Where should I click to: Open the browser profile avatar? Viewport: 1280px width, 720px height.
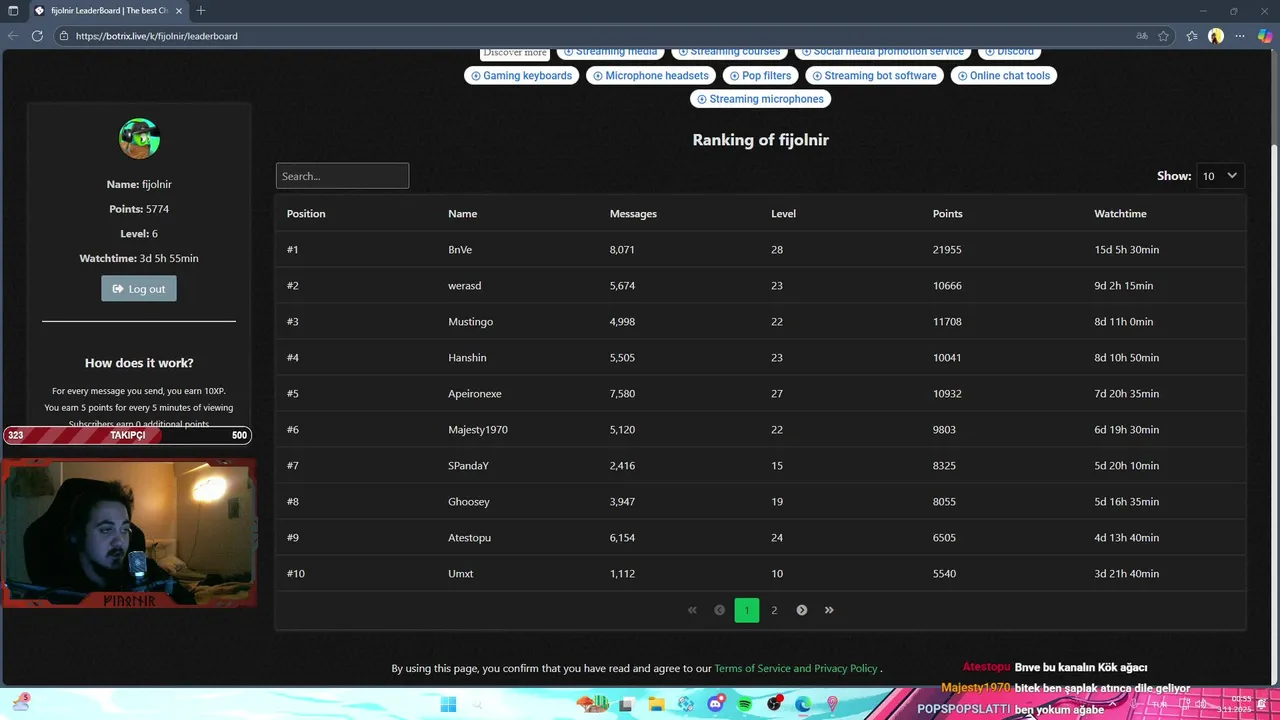(x=1216, y=36)
